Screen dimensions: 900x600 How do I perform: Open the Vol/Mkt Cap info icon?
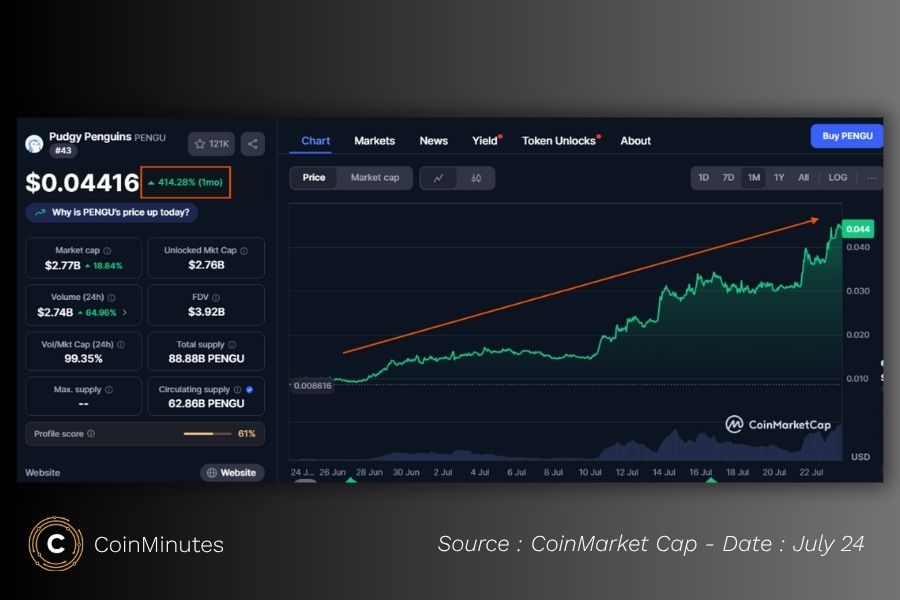pyautogui.click(x=121, y=344)
